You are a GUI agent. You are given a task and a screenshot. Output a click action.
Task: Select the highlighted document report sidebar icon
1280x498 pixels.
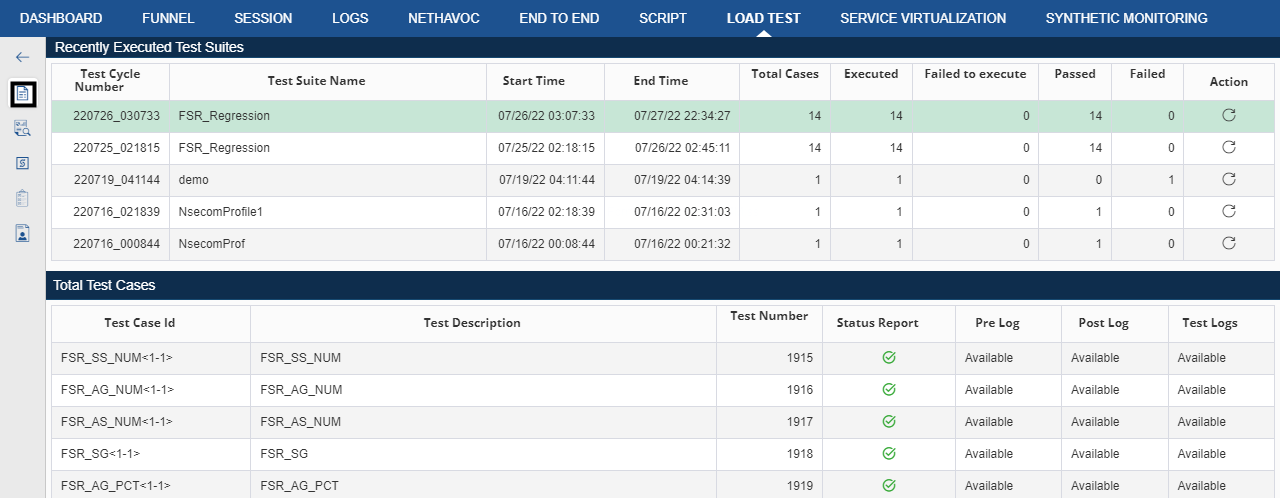coord(23,93)
